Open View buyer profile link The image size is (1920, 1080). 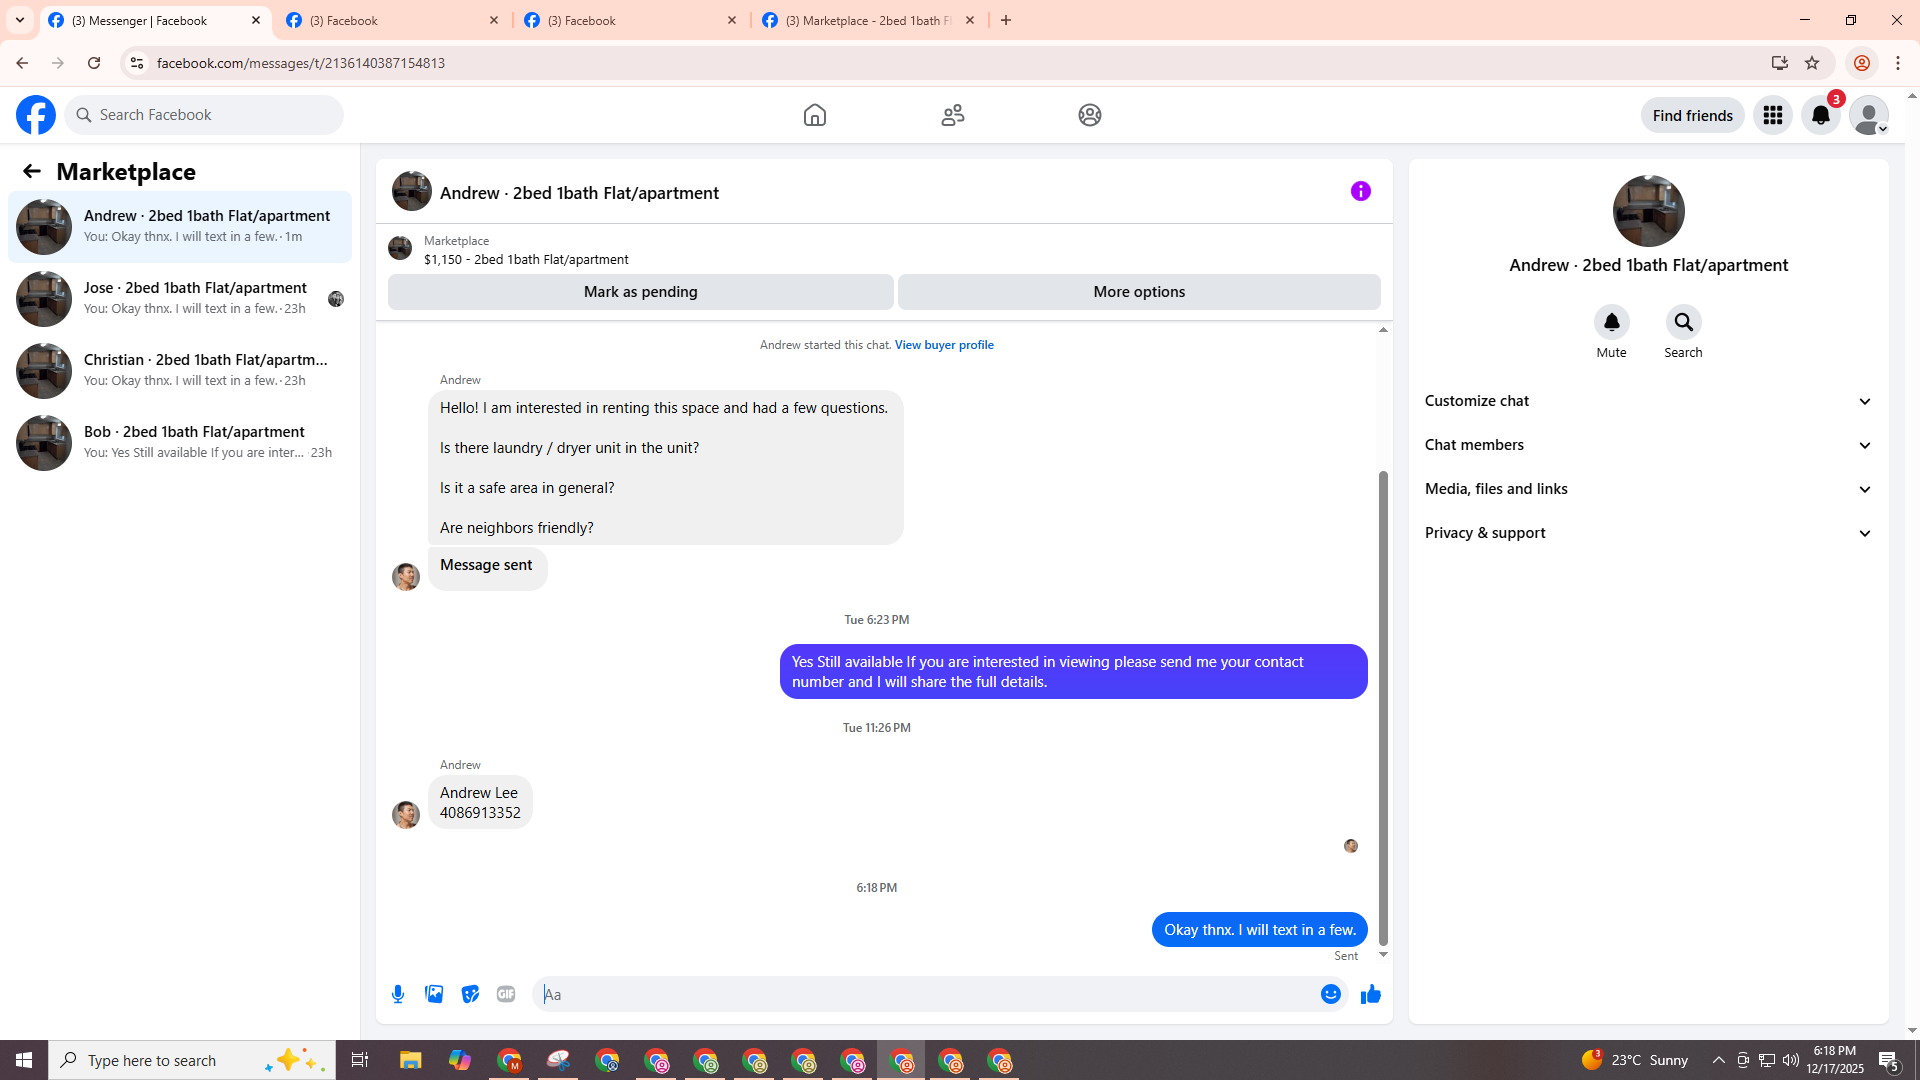(x=943, y=345)
